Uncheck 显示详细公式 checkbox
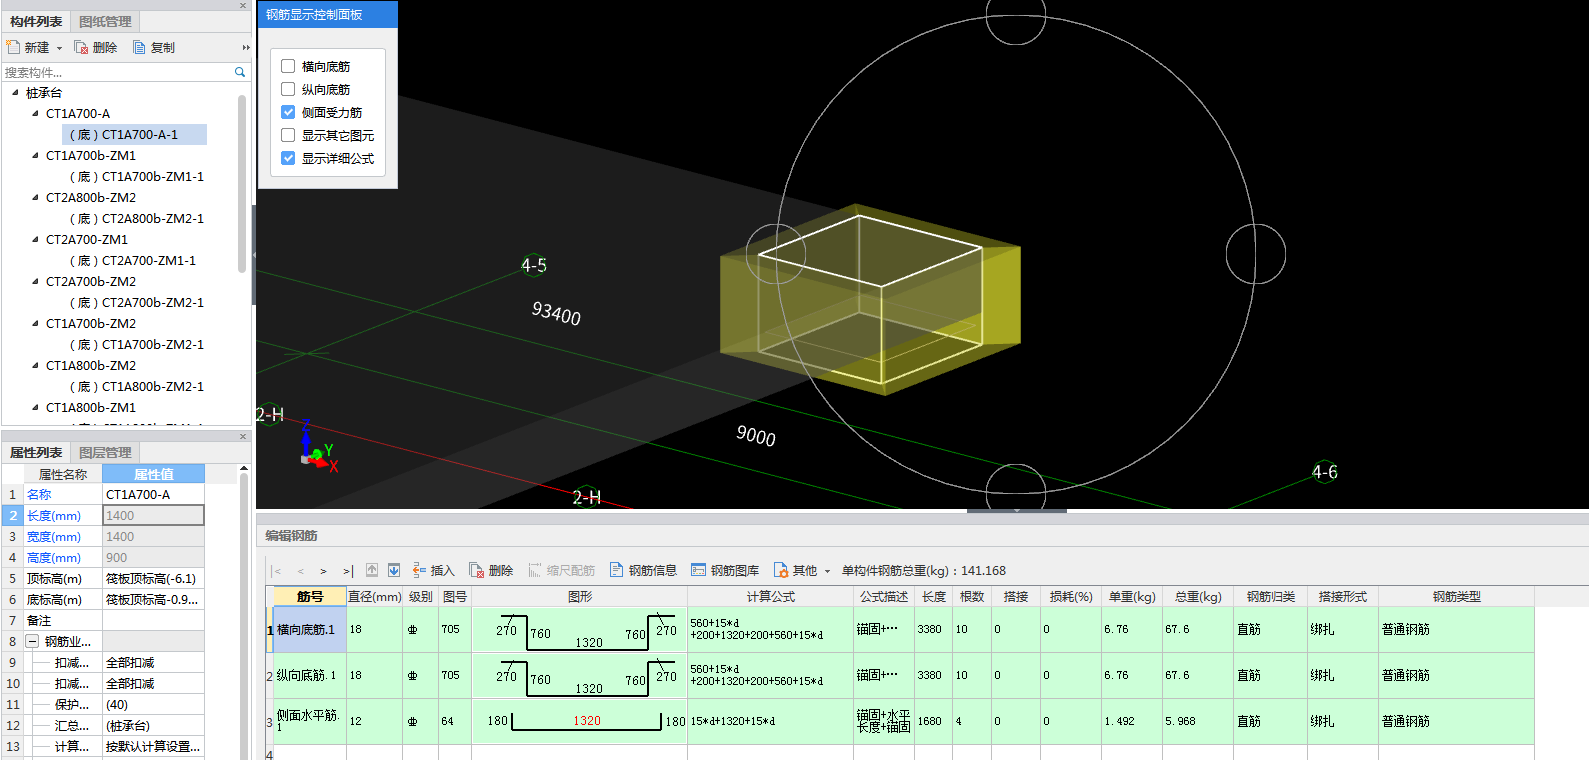This screenshot has height=760, width=1589. [288, 158]
